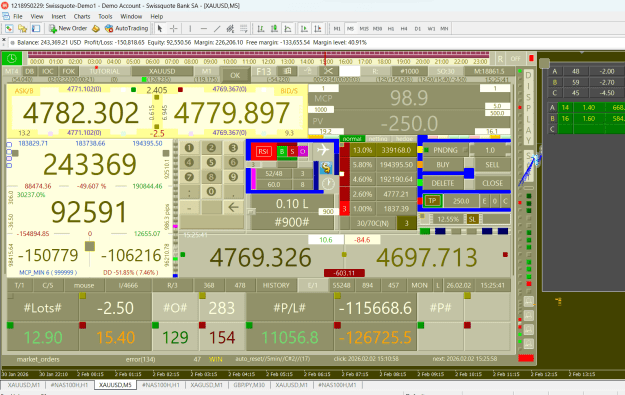Click the 0.10 L lot size field
Viewport: 625px width, 395px height.
(292, 204)
